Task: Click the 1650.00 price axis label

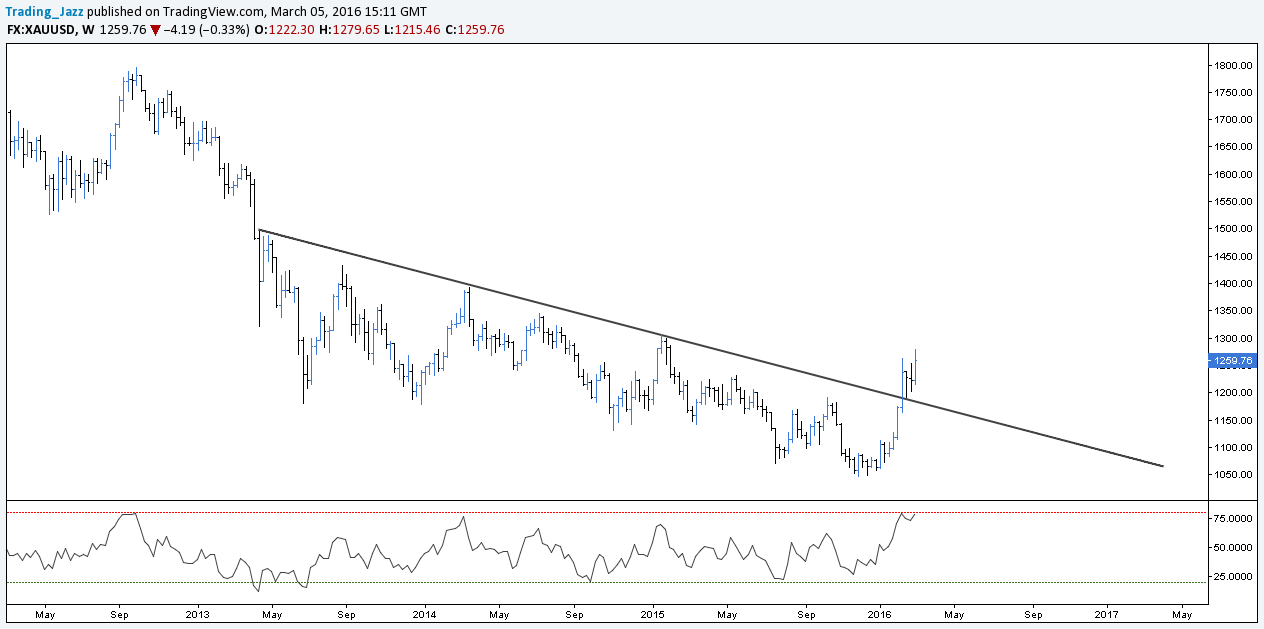Action: coord(1233,147)
